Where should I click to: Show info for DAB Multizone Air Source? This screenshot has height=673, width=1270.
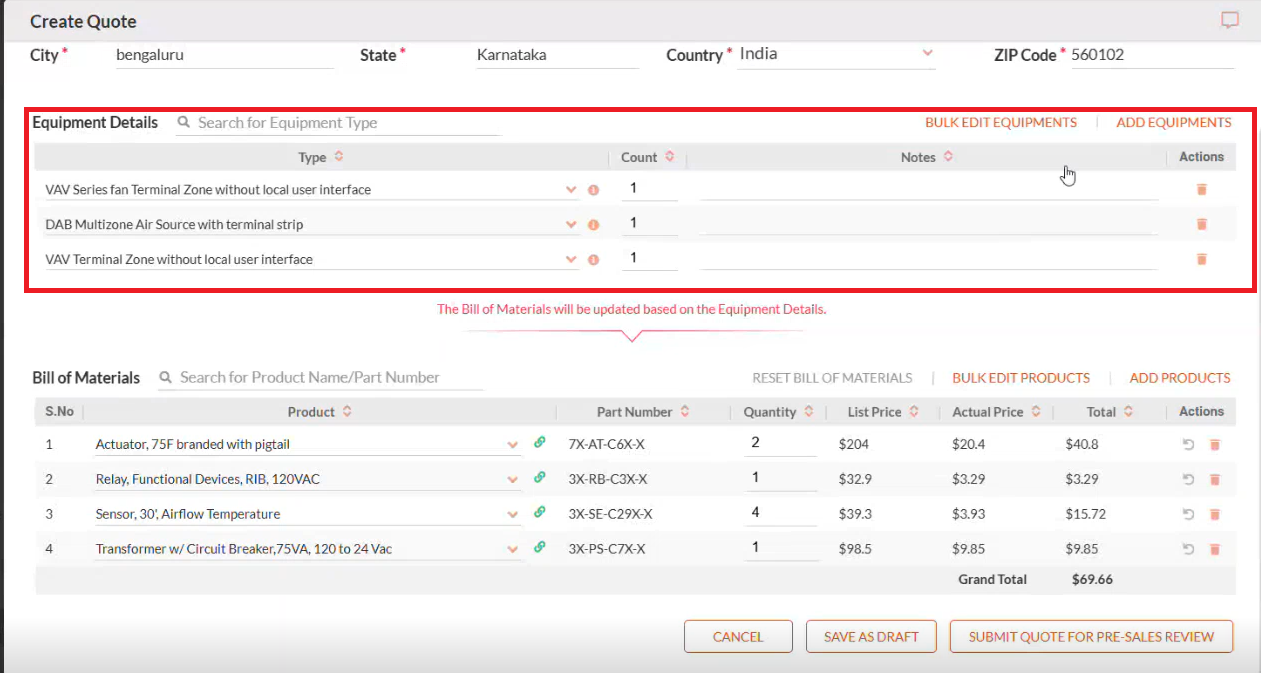[593, 225]
